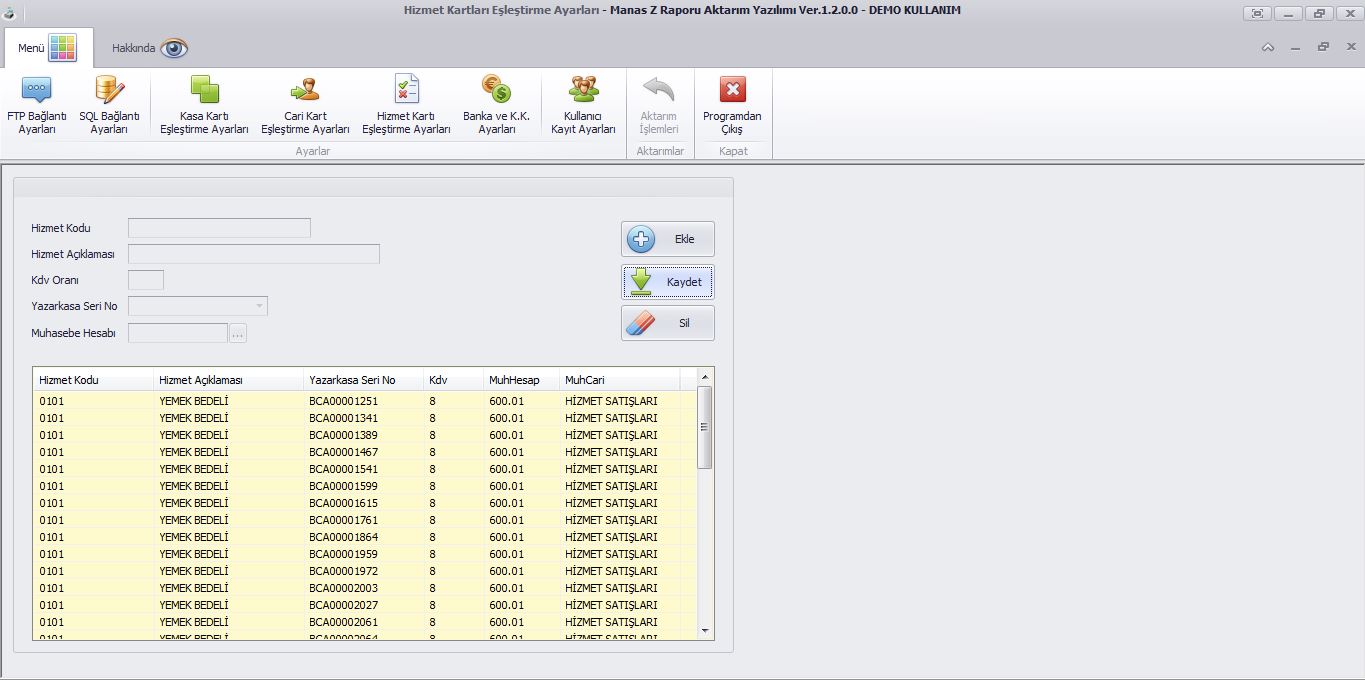Open Kullanıcı Kayıt Ayarları icon

click(583, 91)
